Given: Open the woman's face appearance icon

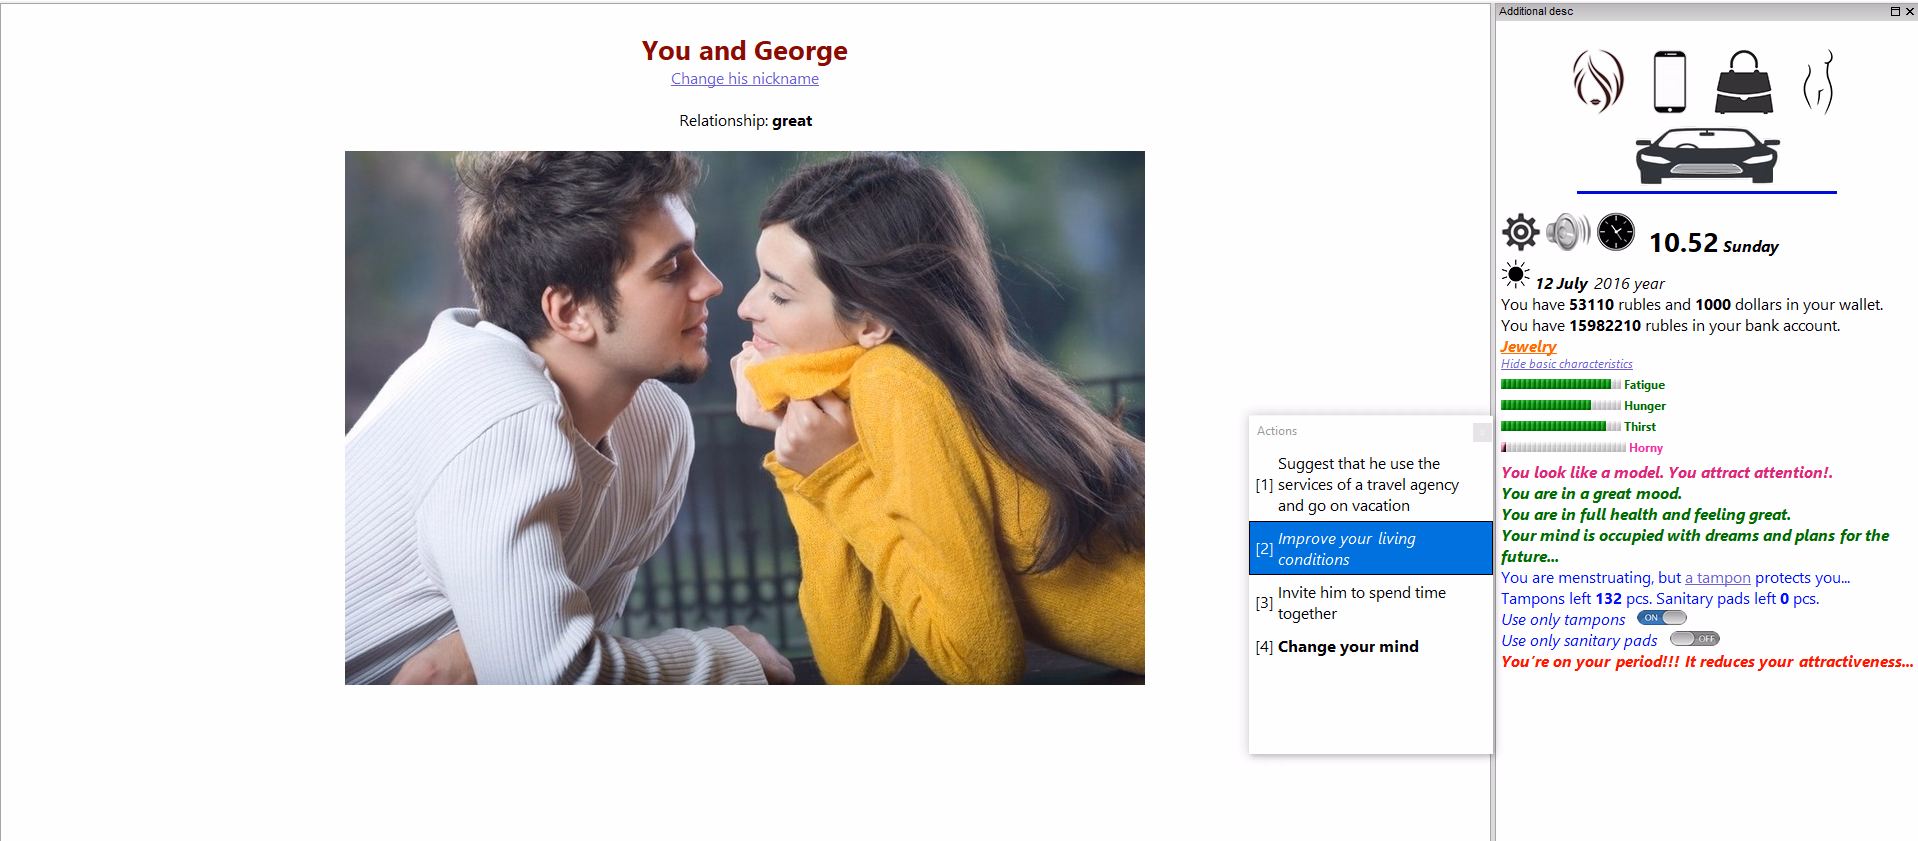Looking at the screenshot, I should 1597,81.
